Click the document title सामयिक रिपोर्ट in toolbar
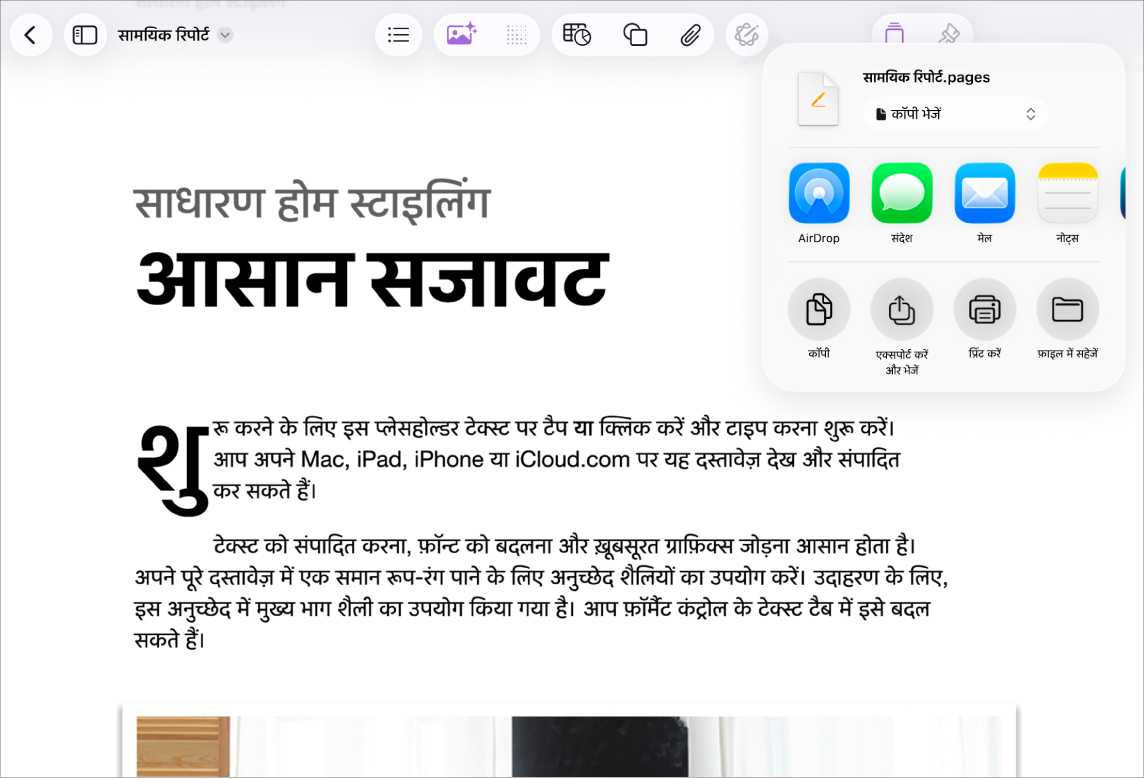This screenshot has width=1144, height=779. (163, 35)
